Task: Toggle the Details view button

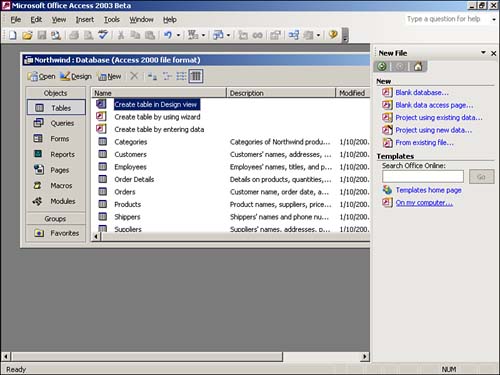Action: (196, 76)
